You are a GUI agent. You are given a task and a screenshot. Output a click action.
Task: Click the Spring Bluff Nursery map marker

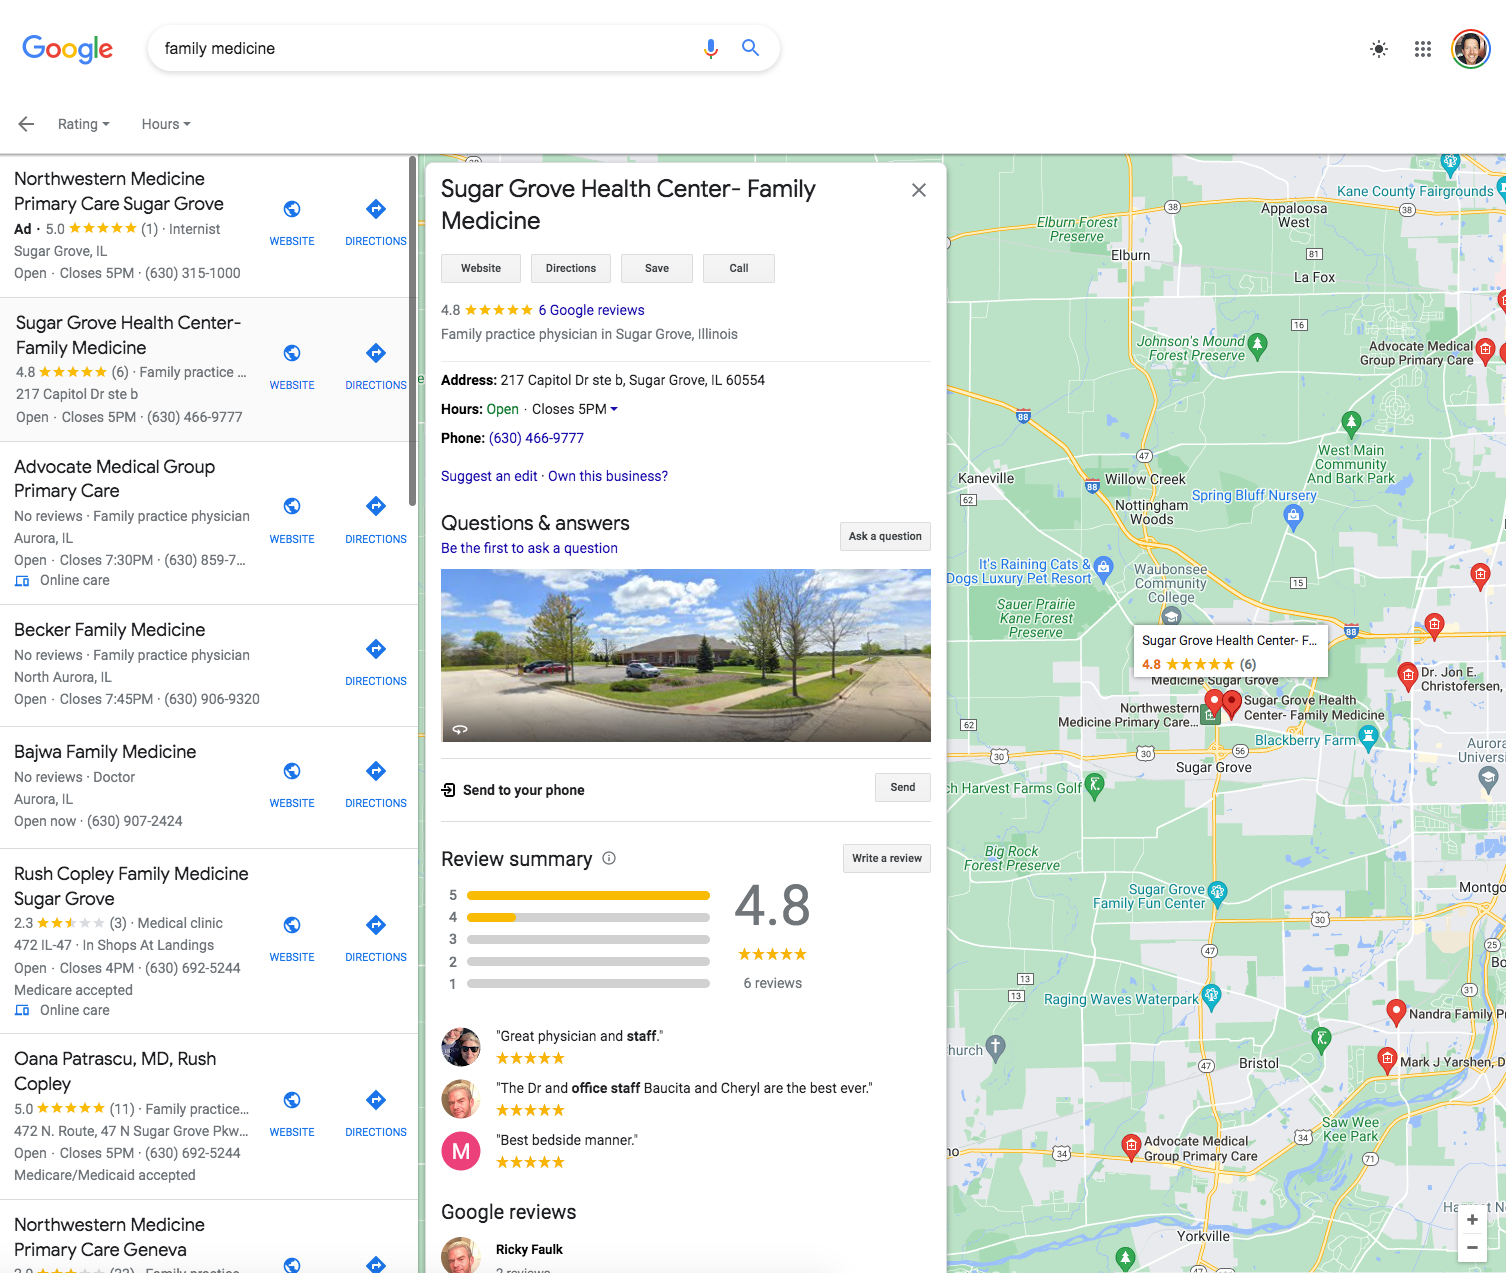[1293, 517]
